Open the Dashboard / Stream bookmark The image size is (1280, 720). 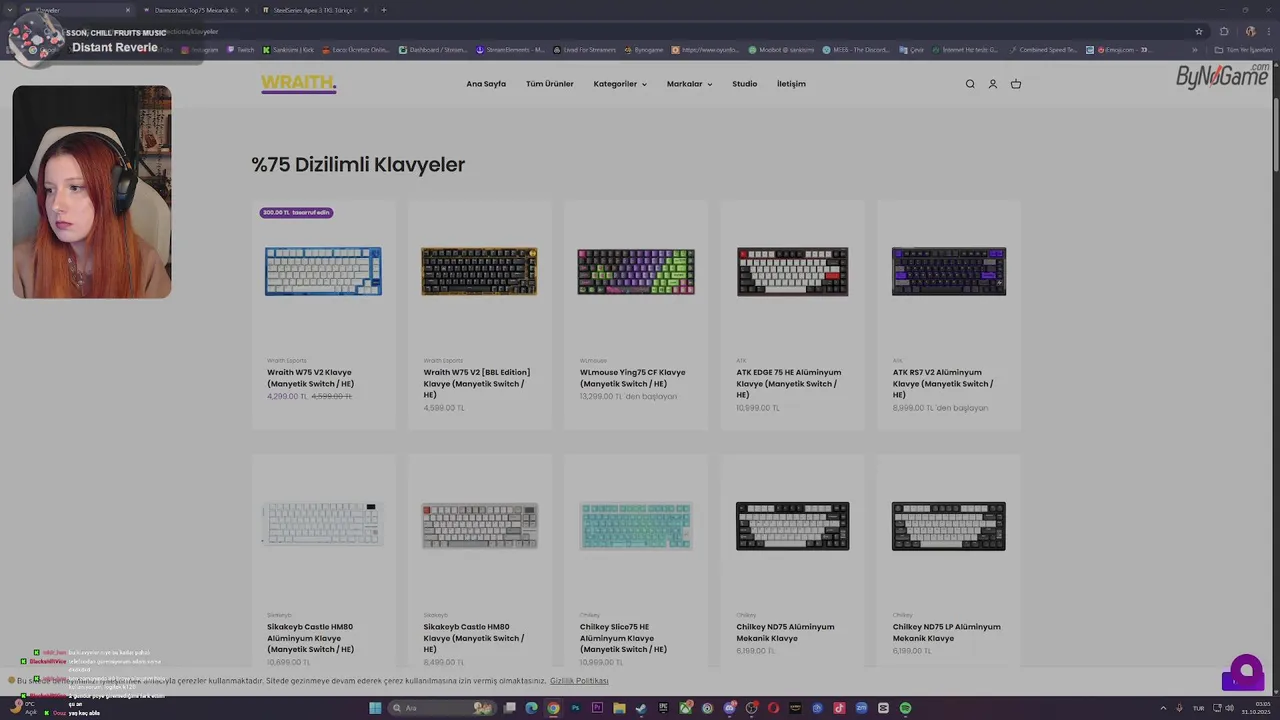(x=432, y=50)
